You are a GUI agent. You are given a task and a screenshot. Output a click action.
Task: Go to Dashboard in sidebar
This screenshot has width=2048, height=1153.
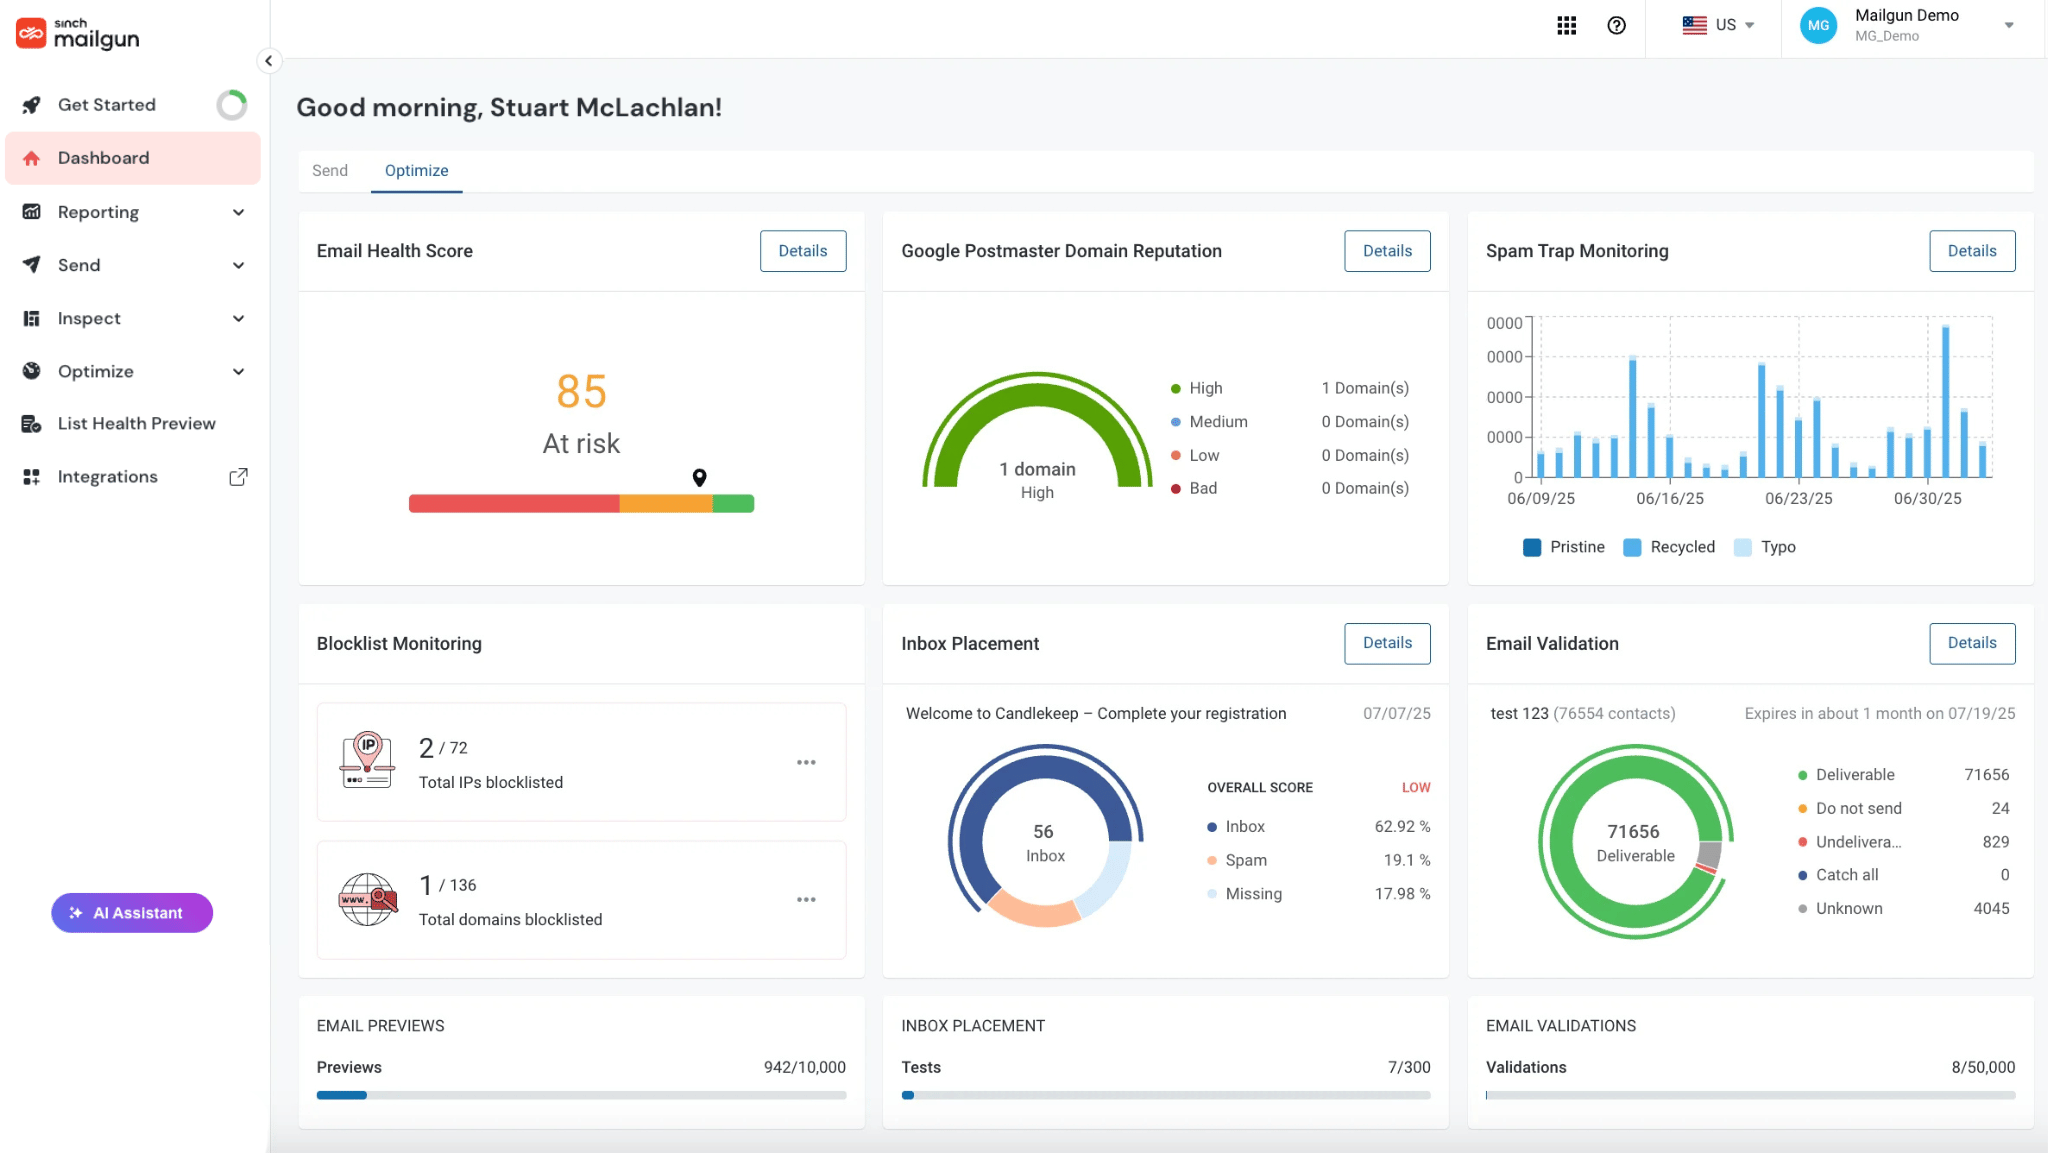pyautogui.click(x=133, y=158)
